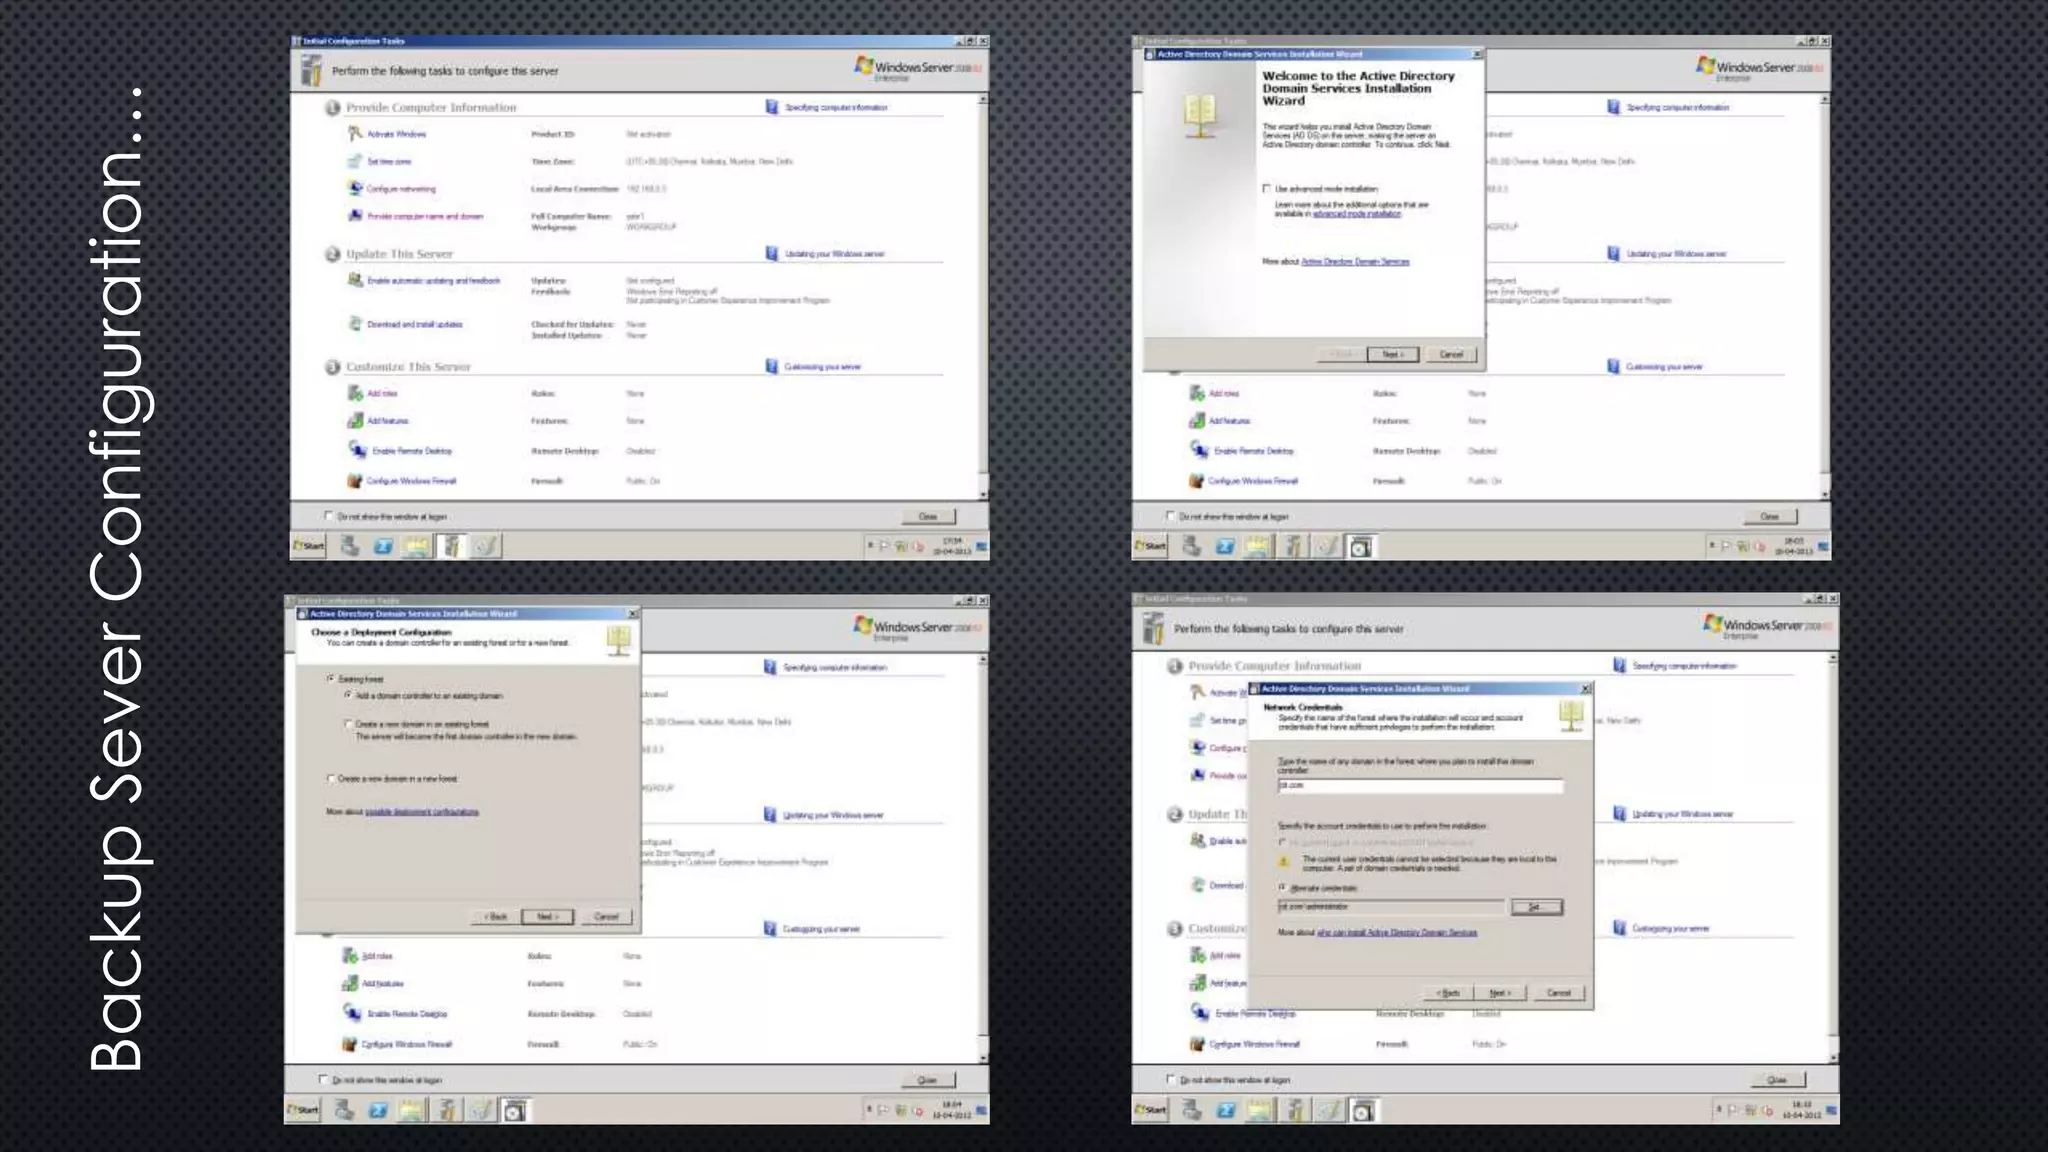Click Add roles icon in top-right screenshot
Image resolution: width=2048 pixels, height=1152 pixels.
1196,393
